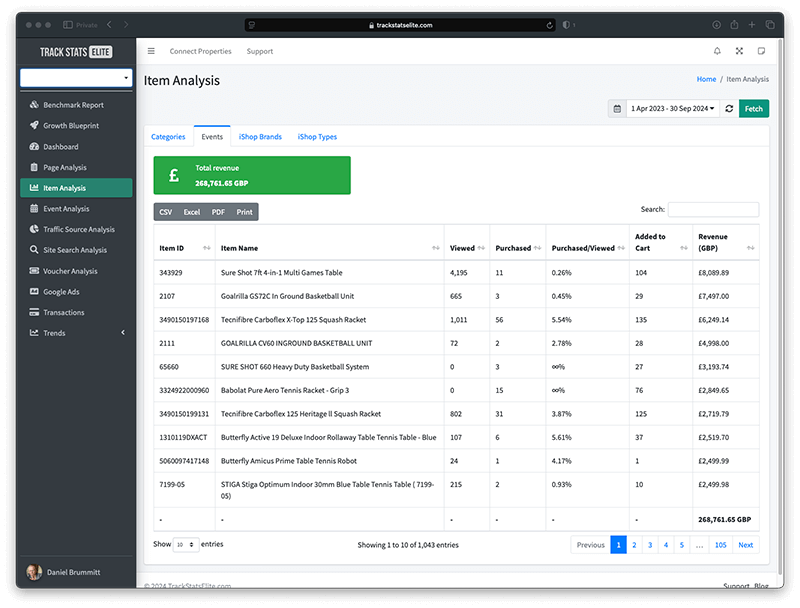Image resolution: width=800 pixels, height=608 pixels.
Task: Go back with browser back arrow
Action: click(x=109, y=24)
